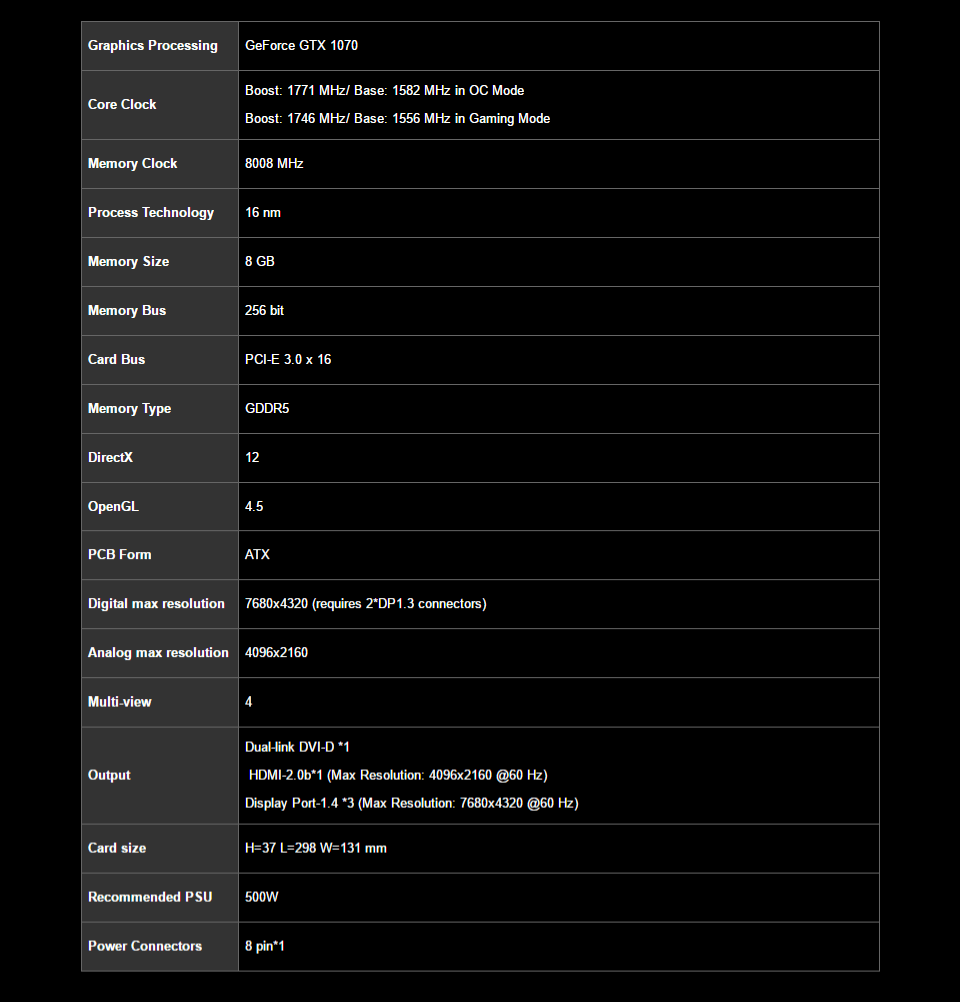Click the OC Mode boost clock line

coord(384,91)
